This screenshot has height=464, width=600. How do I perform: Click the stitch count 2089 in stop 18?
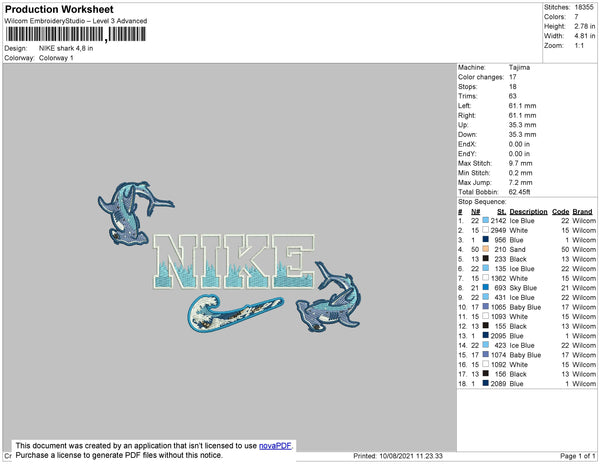(x=498, y=384)
